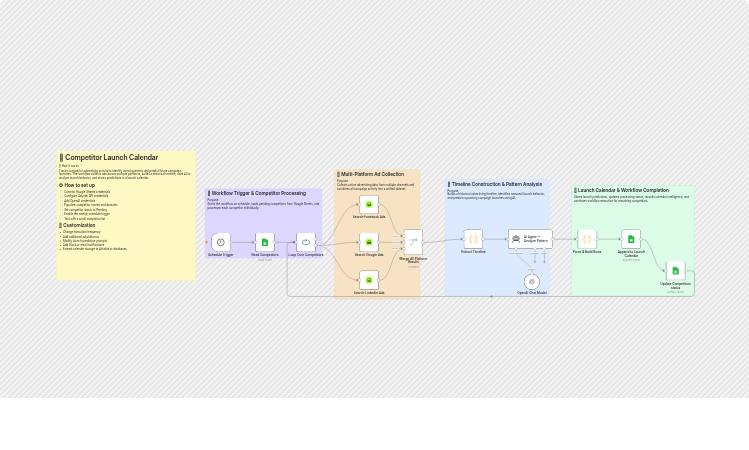Select the Update Competitors status node
The height and width of the screenshot is (450, 749).
click(675, 271)
